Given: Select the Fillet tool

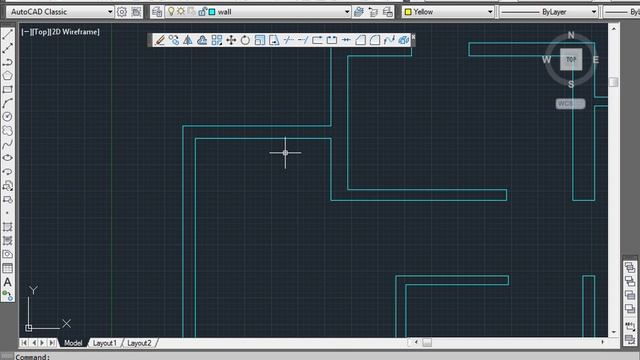Looking at the screenshot, I should click(x=375, y=40).
